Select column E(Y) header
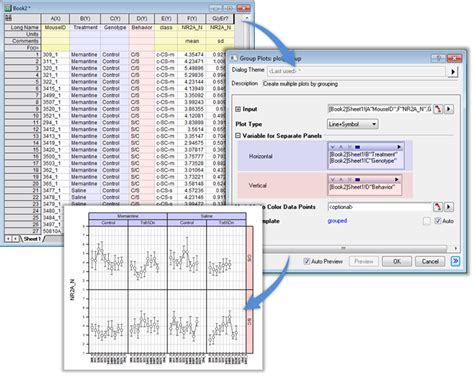The image size is (474, 376). (166, 19)
